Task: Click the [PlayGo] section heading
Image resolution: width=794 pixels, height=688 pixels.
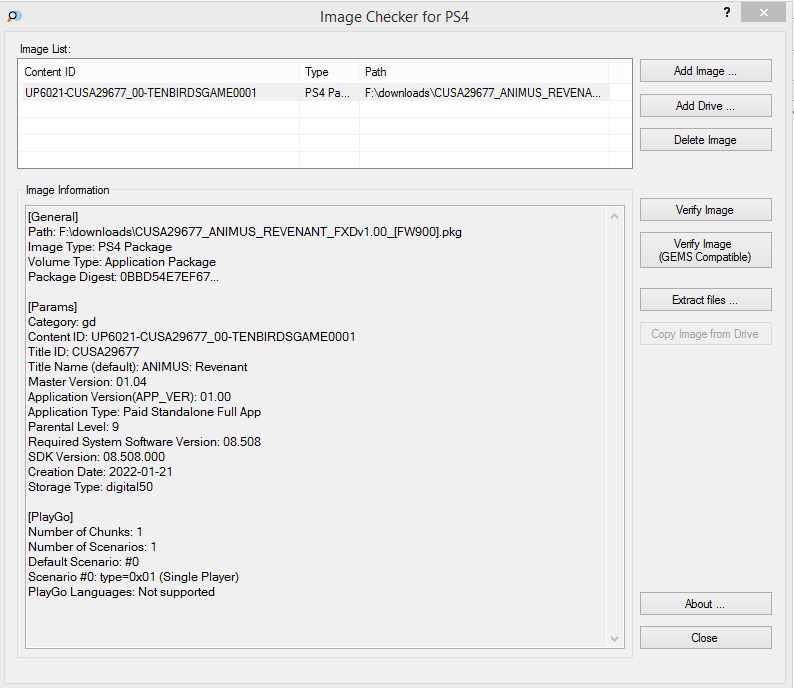Action: pyautogui.click(x=51, y=517)
